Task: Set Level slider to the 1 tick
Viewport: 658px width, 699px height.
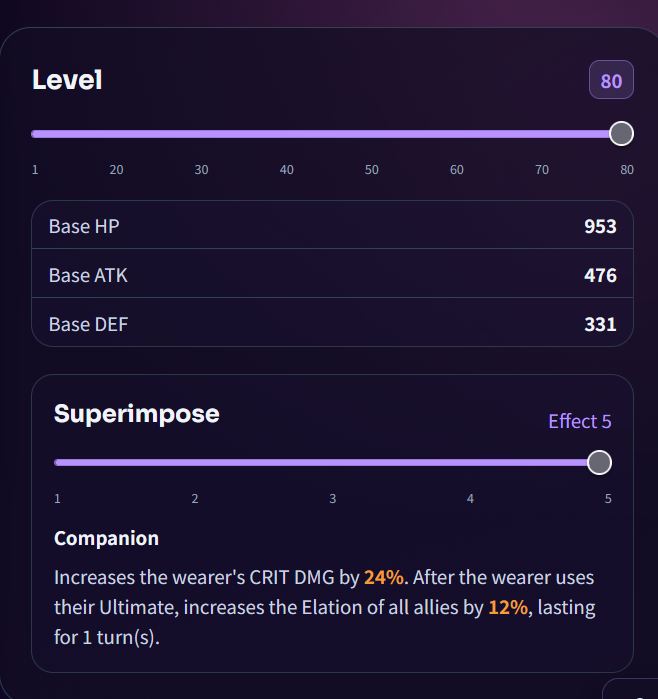Action: 35,134
